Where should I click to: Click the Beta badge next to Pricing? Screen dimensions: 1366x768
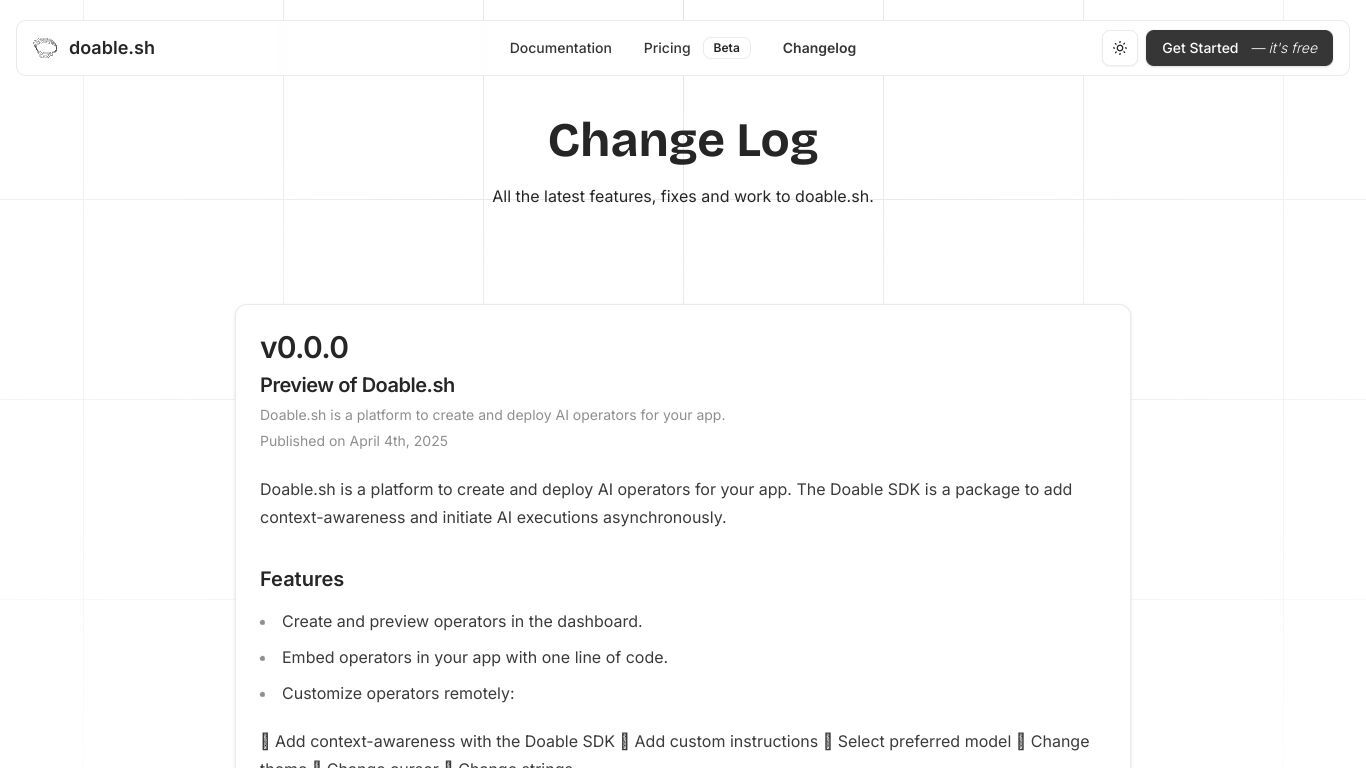click(x=727, y=48)
